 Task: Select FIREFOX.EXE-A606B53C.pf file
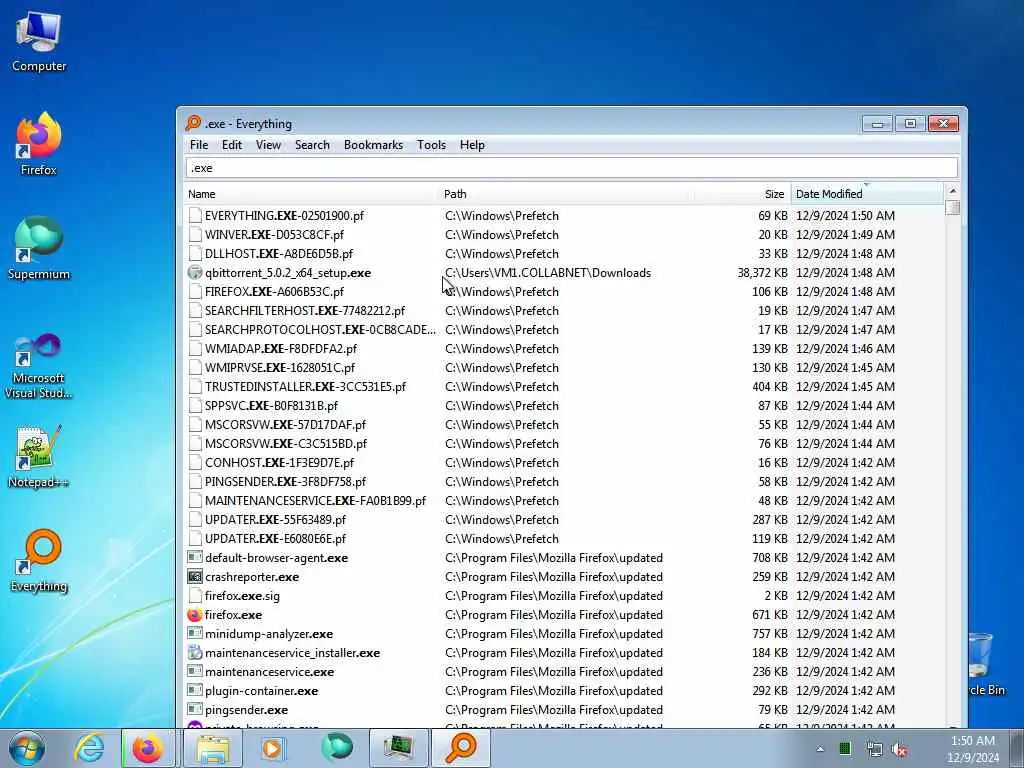274,292
